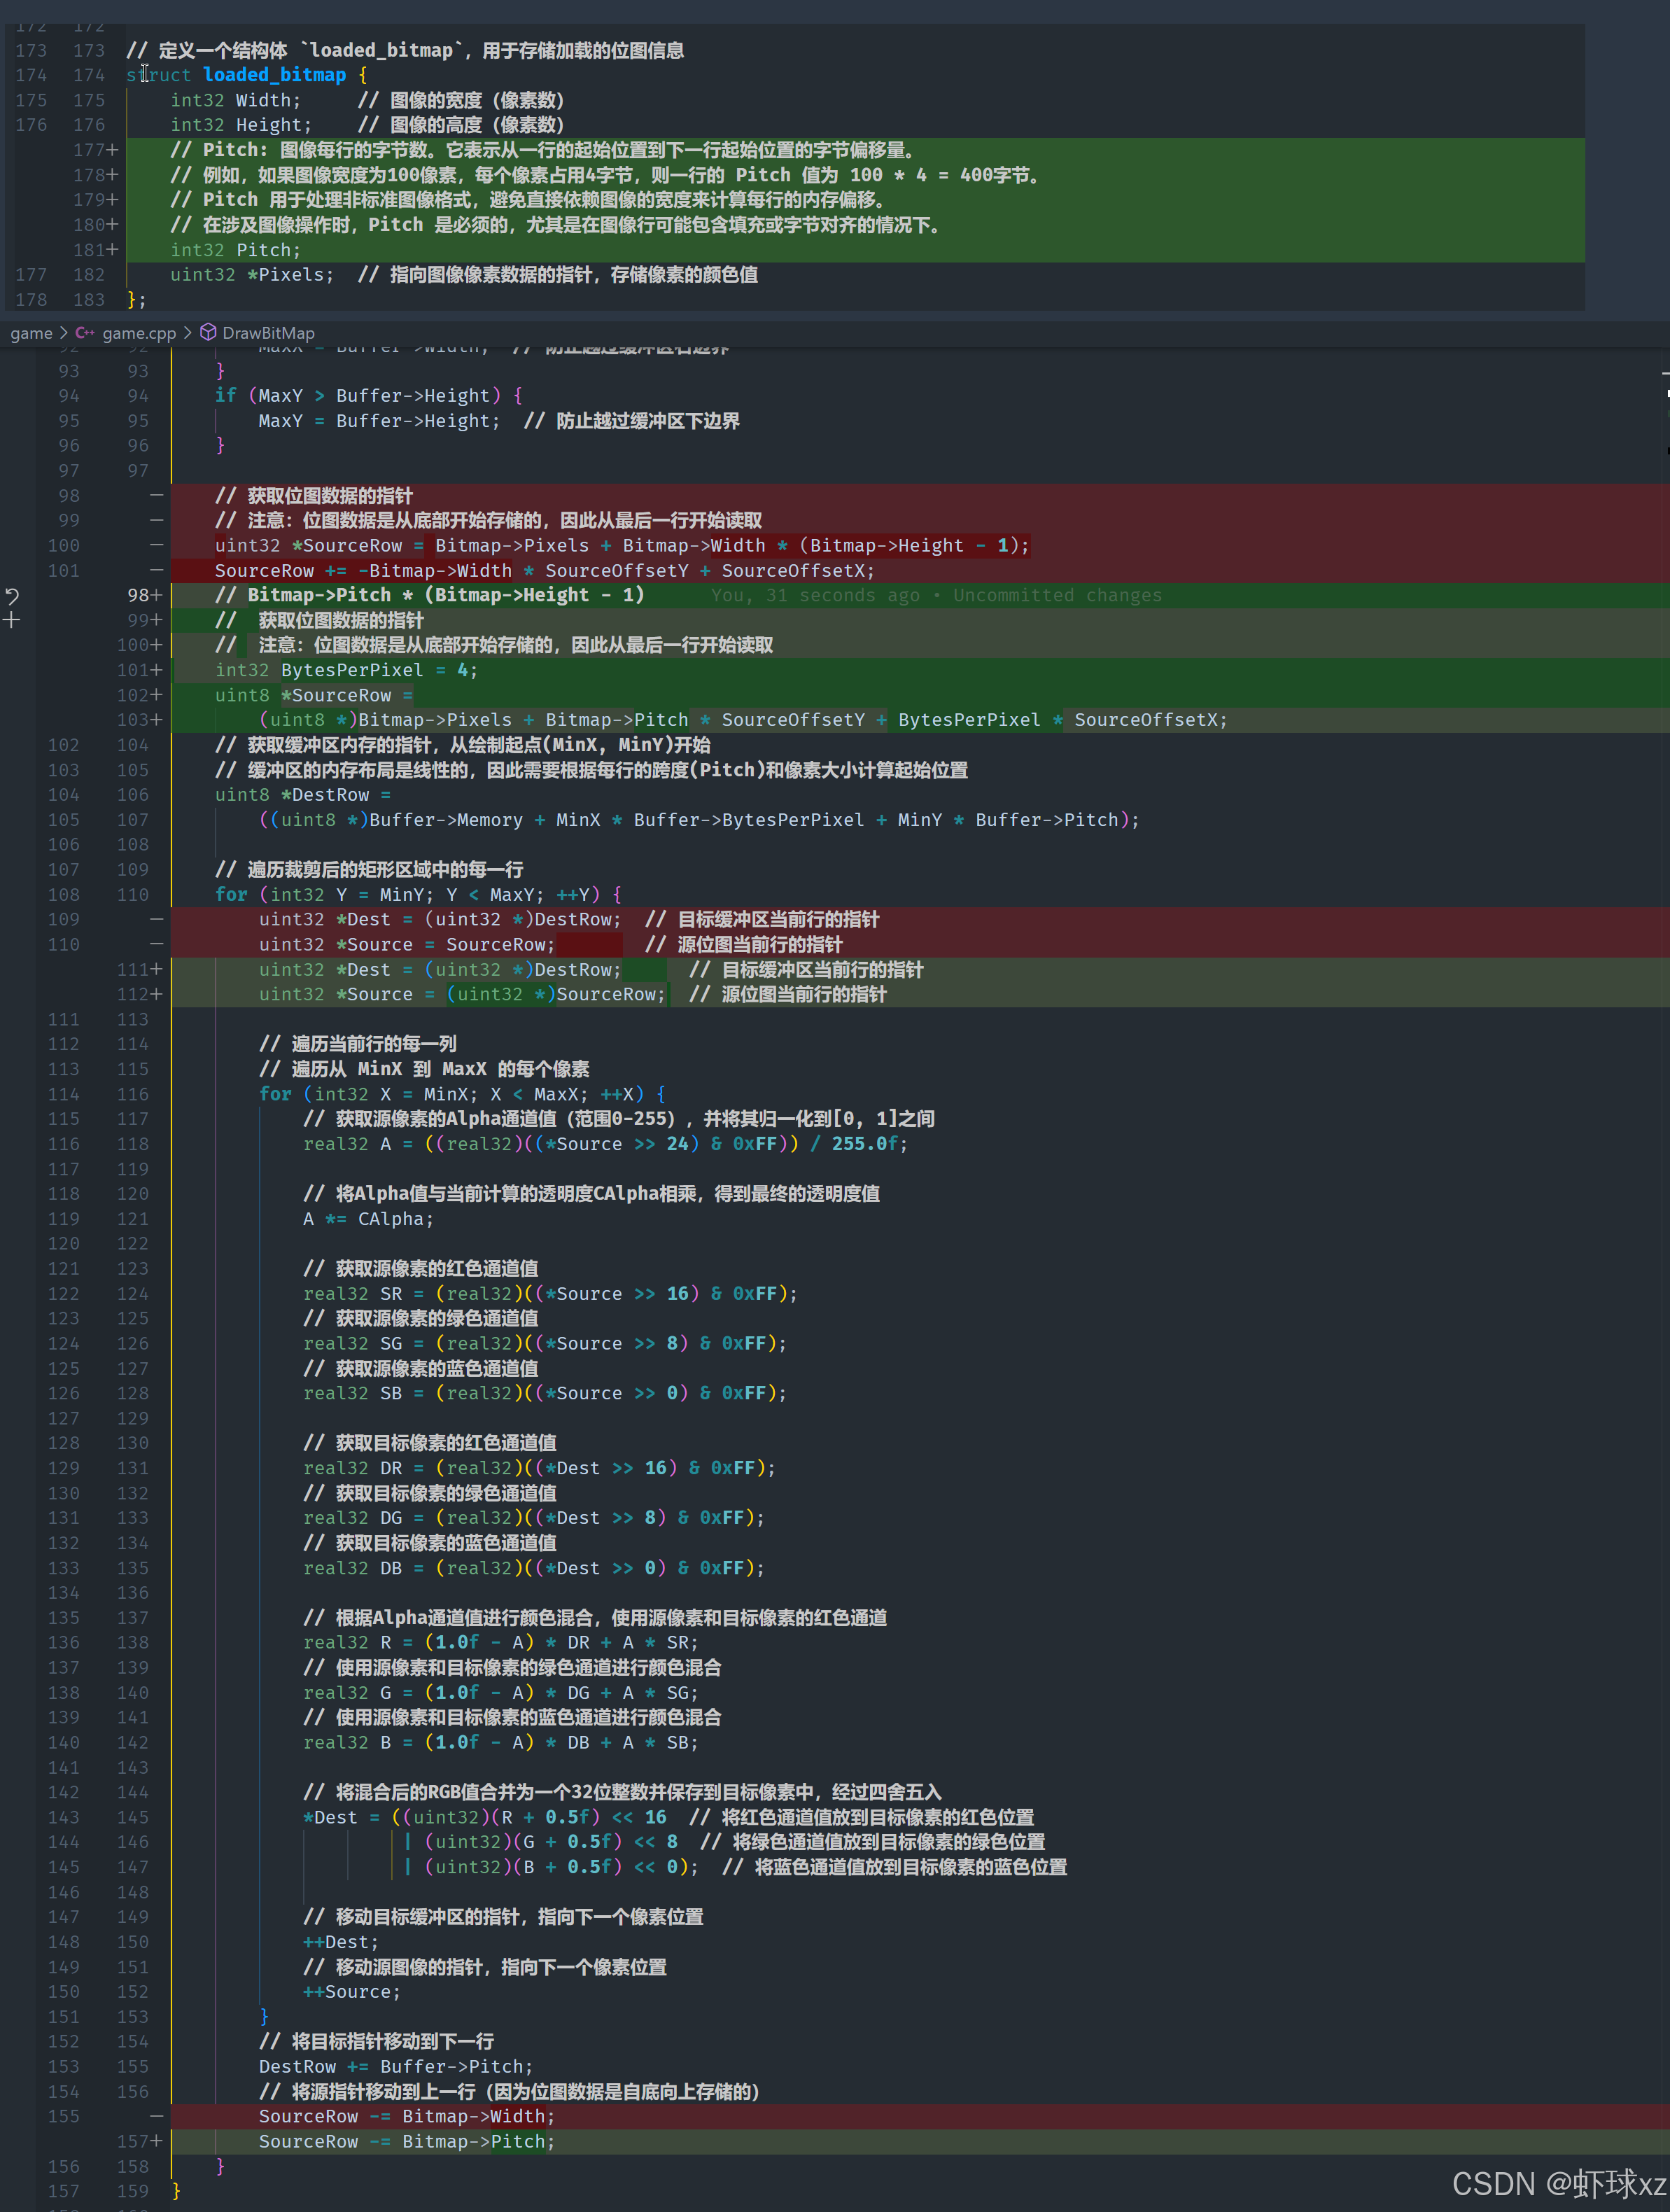
Task: Click the chevron after 'game' in breadcrumb
Action: 64,333
